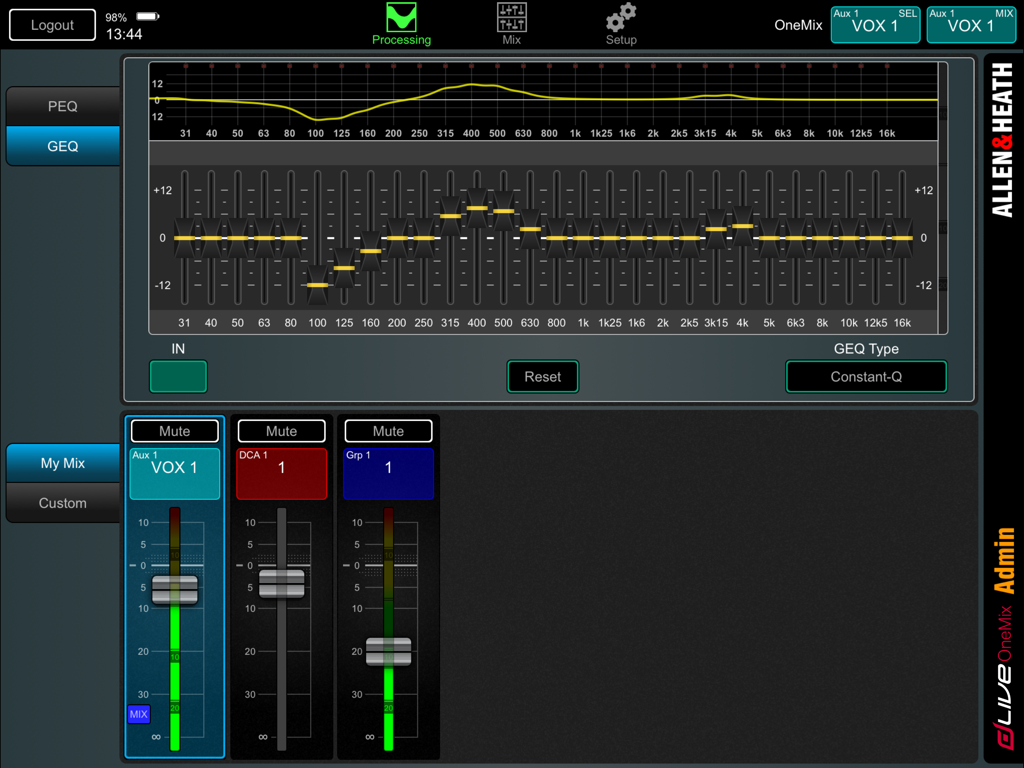Enable the IN switch for the GEQ
This screenshot has height=768, width=1024.
[180, 377]
